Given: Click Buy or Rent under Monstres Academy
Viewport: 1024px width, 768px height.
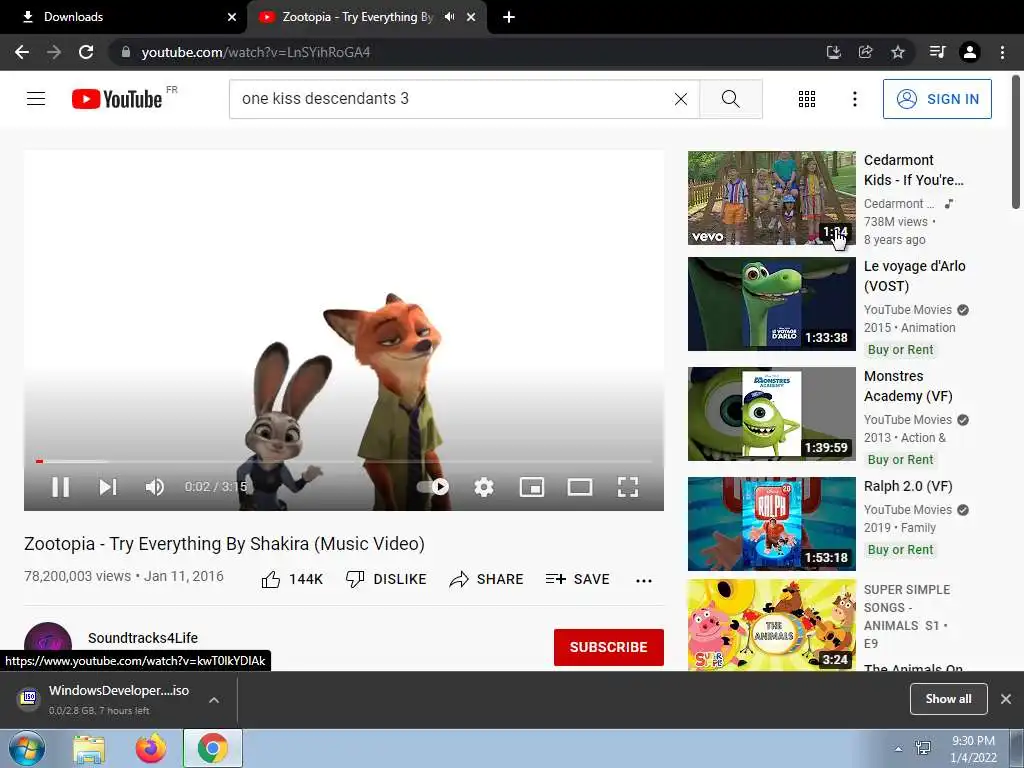Looking at the screenshot, I should (x=901, y=460).
